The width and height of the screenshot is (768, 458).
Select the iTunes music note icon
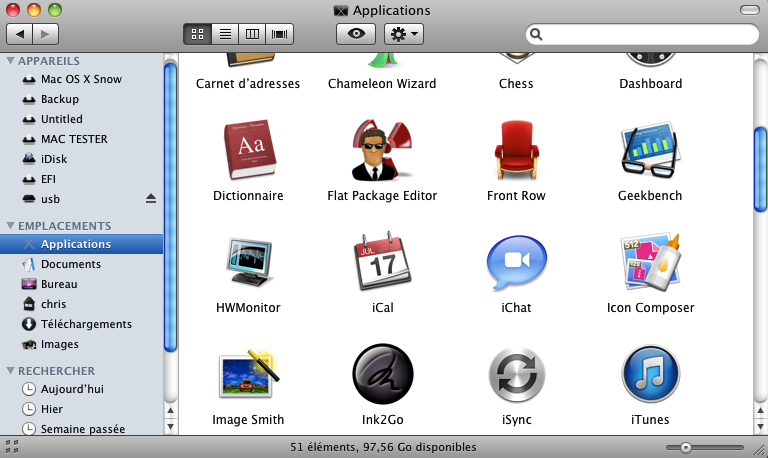(650, 374)
